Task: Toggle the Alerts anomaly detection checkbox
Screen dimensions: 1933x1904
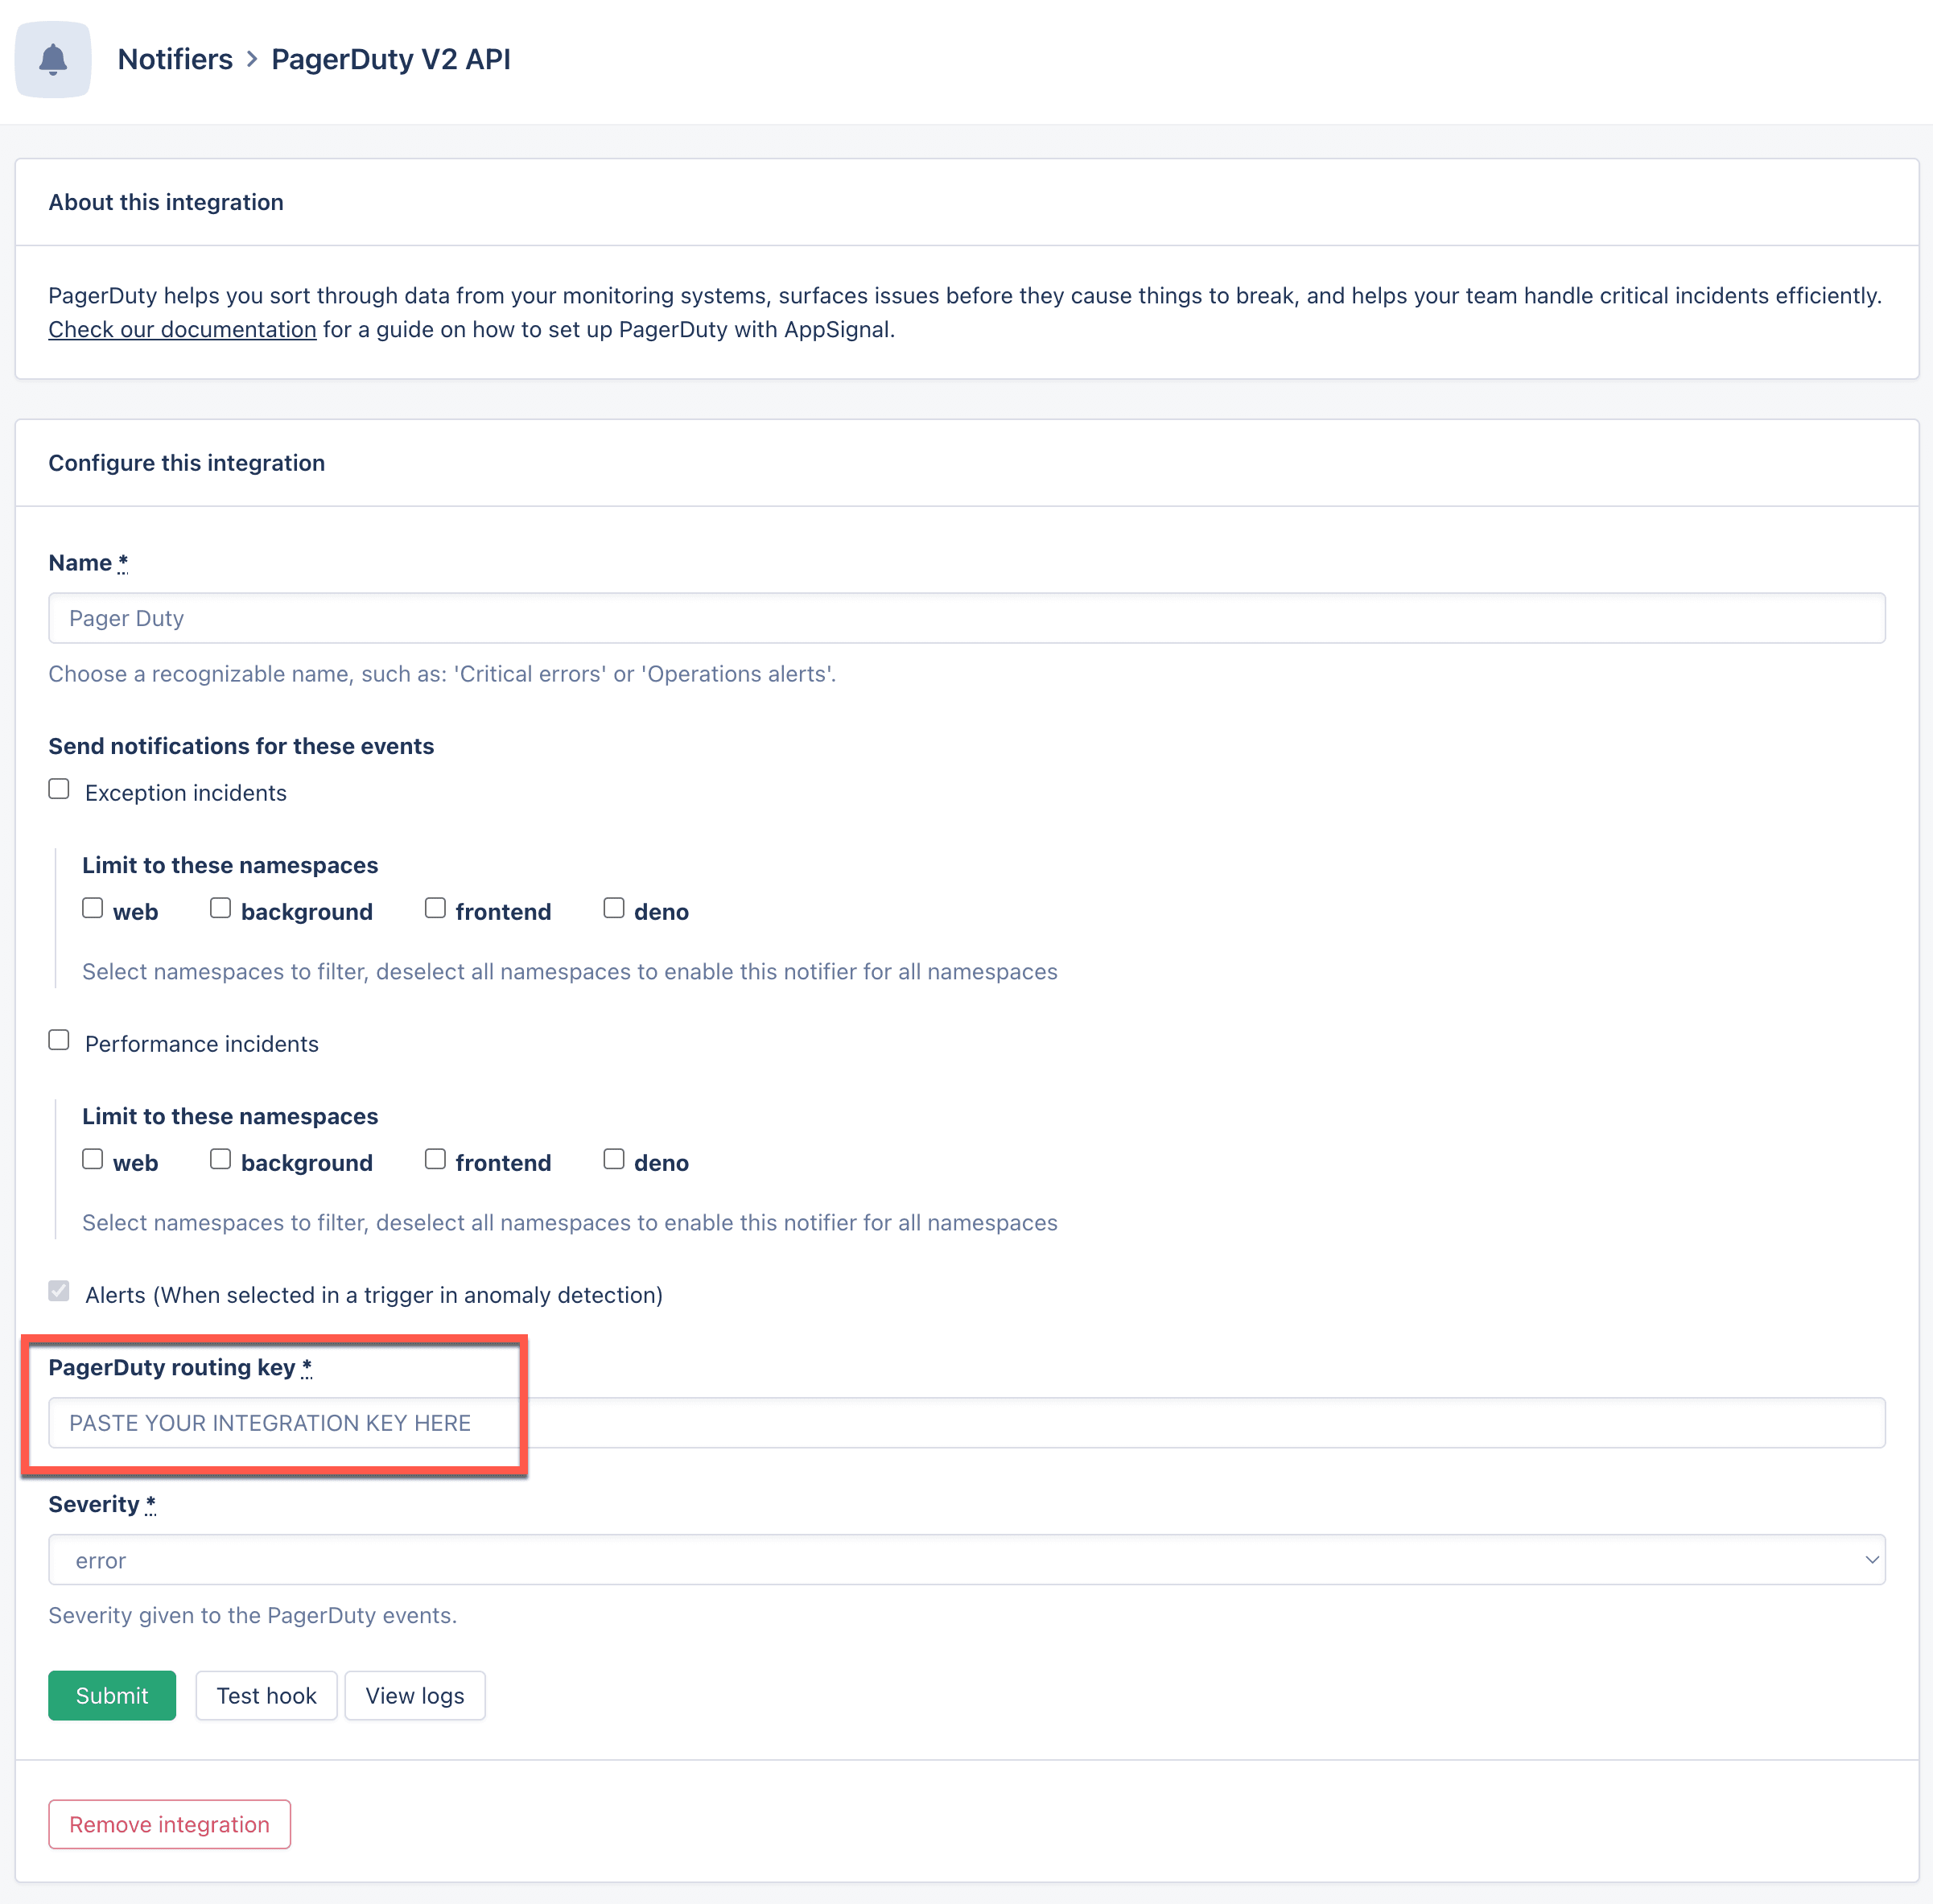Action: pyautogui.click(x=59, y=1292)
